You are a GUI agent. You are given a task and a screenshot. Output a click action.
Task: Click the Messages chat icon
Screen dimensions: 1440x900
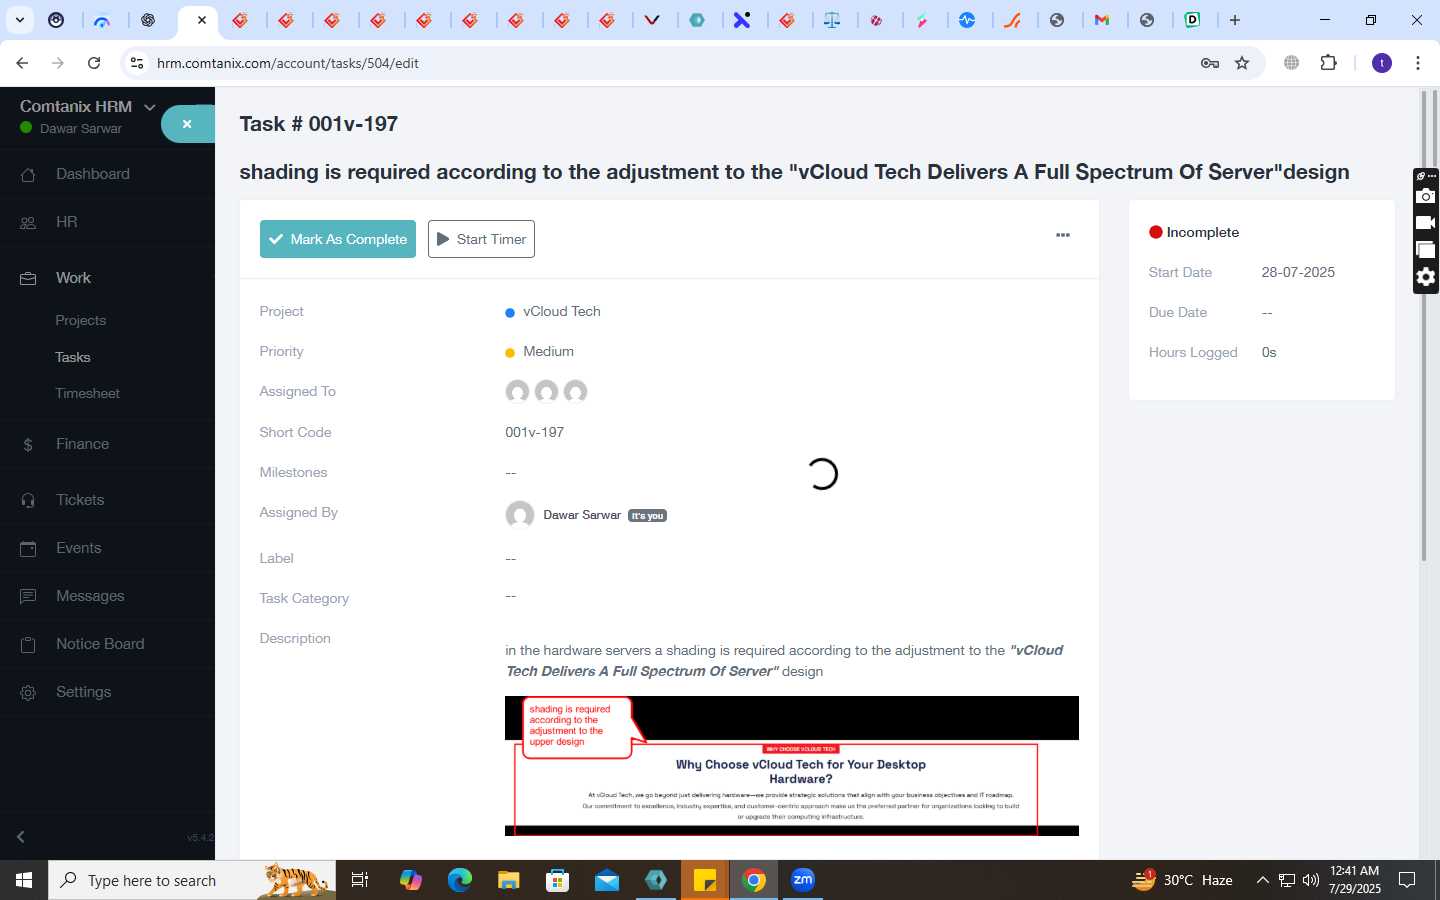tap(28, 596)
